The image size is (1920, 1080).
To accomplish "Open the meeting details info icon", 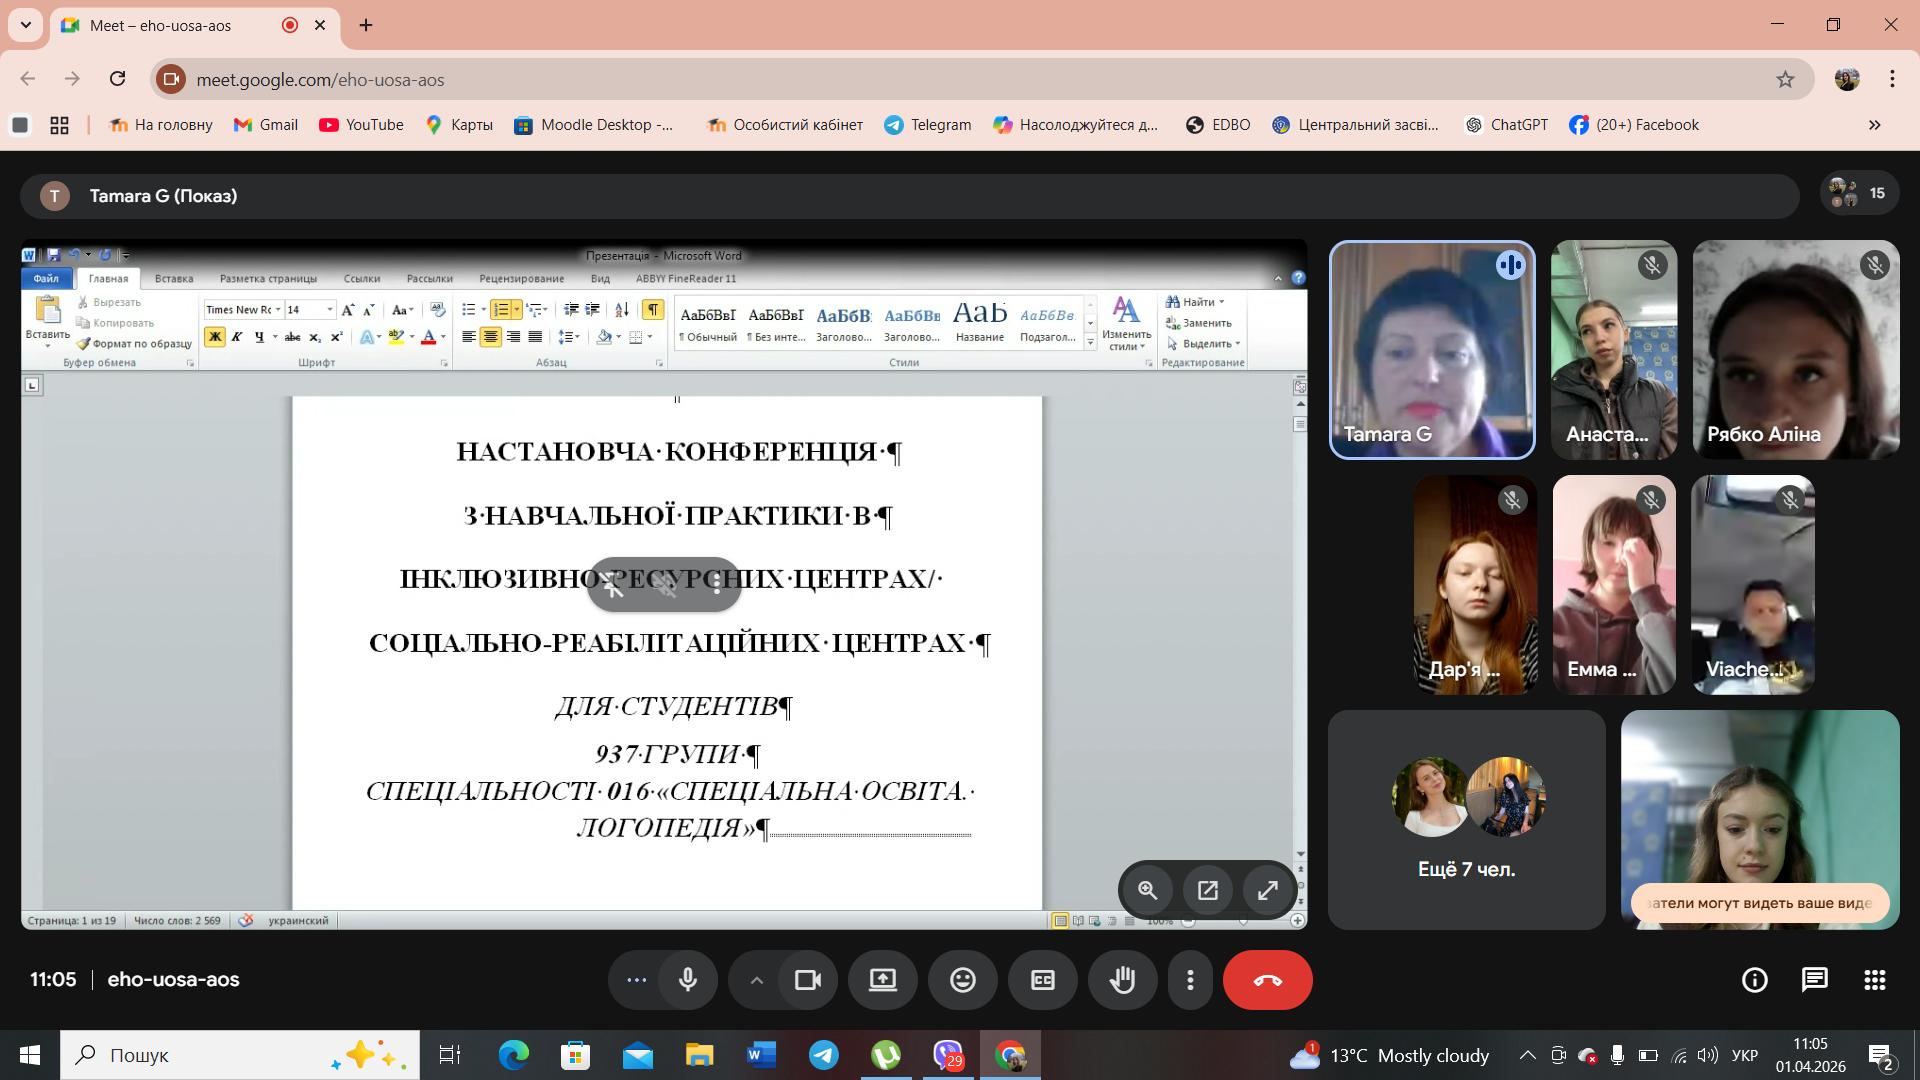I will tap(1754, 980).
